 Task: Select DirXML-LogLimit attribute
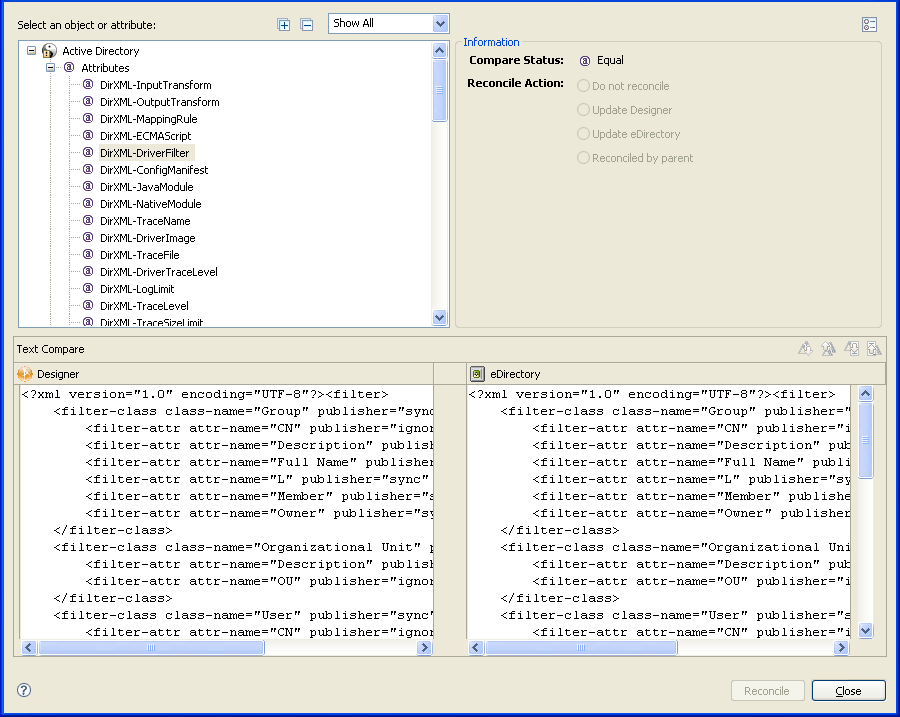click(137, 289)
